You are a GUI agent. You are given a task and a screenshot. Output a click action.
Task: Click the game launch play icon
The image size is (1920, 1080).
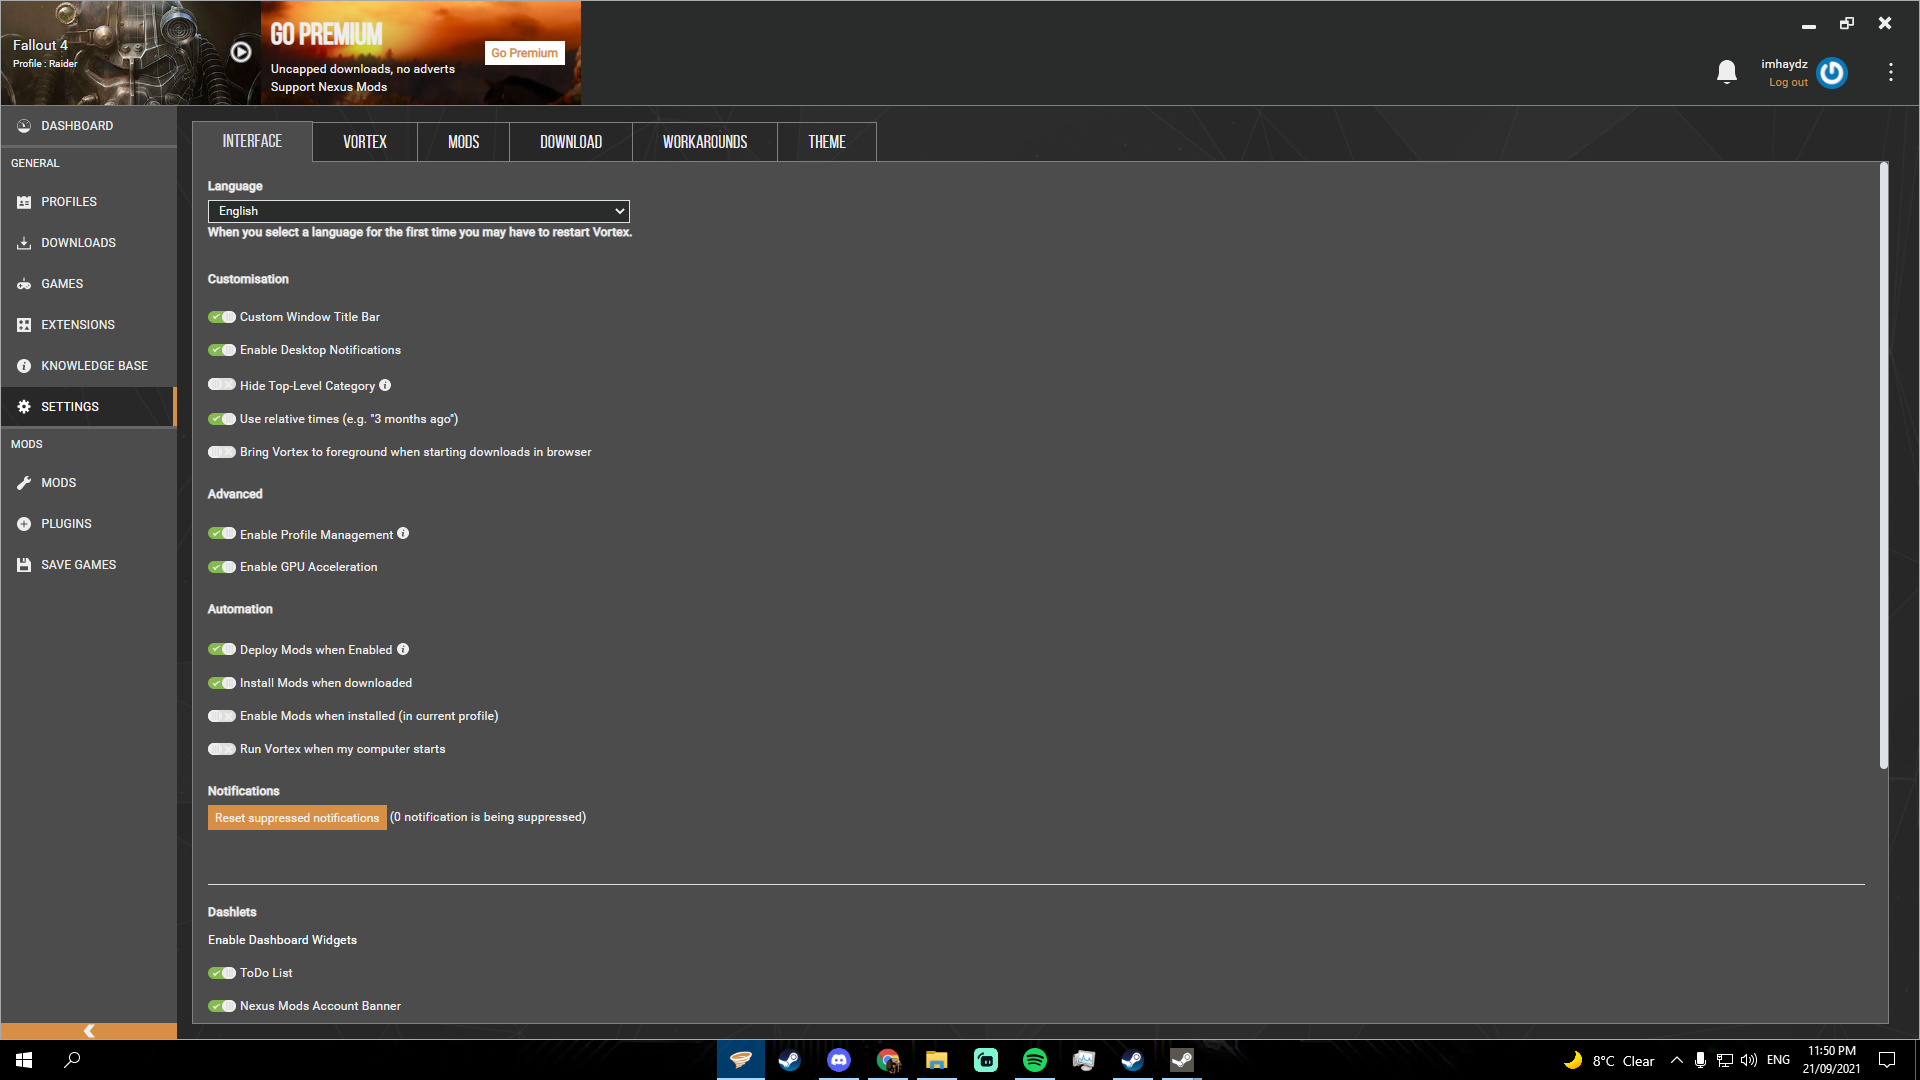241,52
